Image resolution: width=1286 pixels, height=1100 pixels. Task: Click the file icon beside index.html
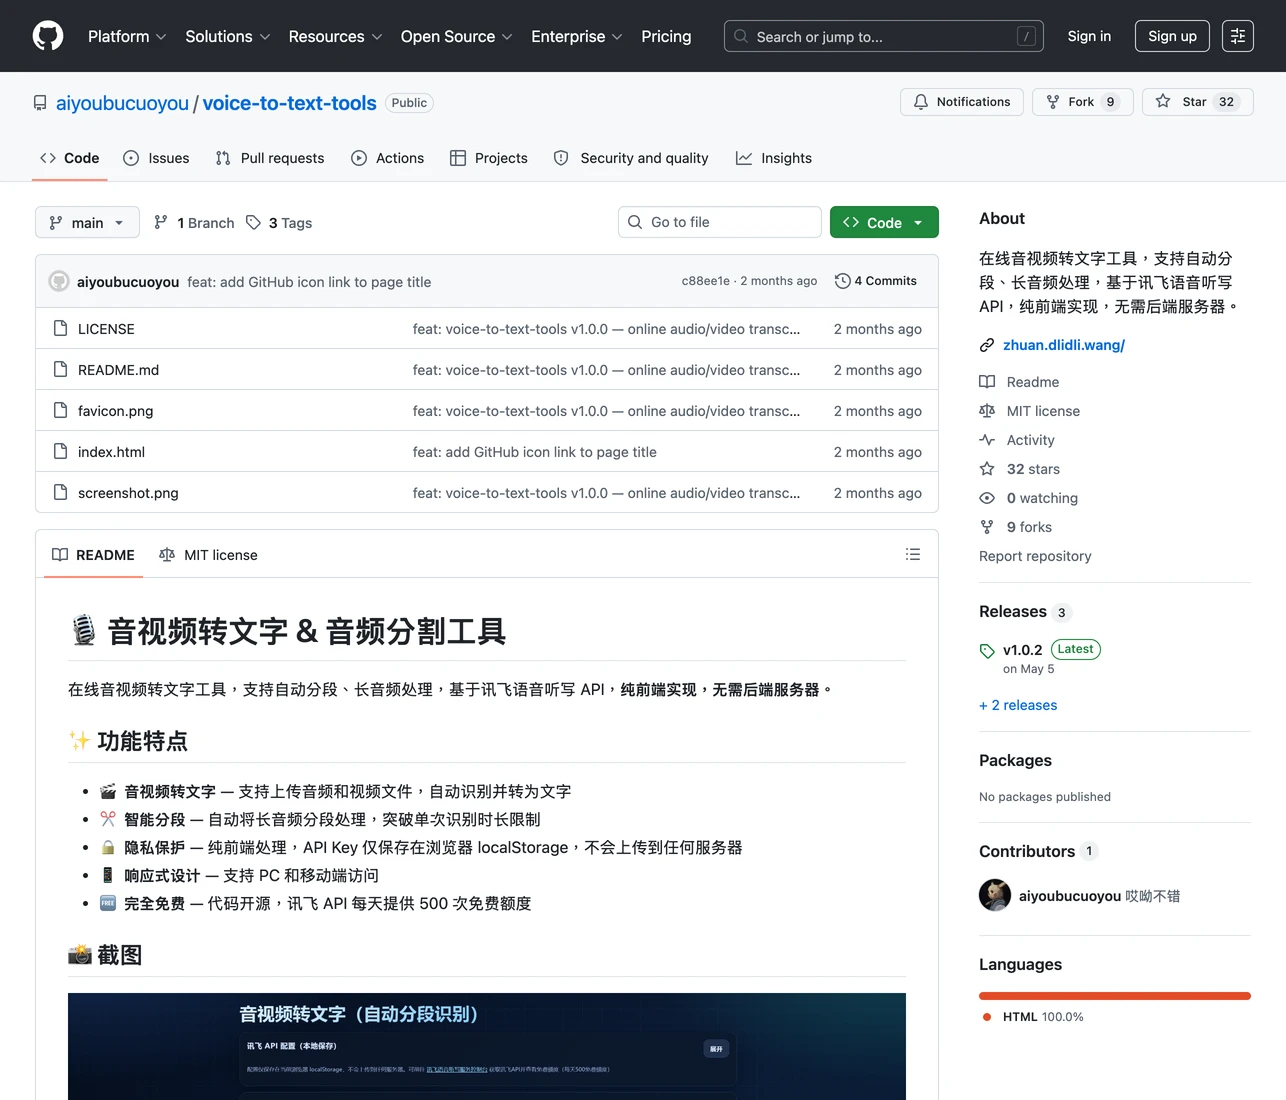coord(60,452)
